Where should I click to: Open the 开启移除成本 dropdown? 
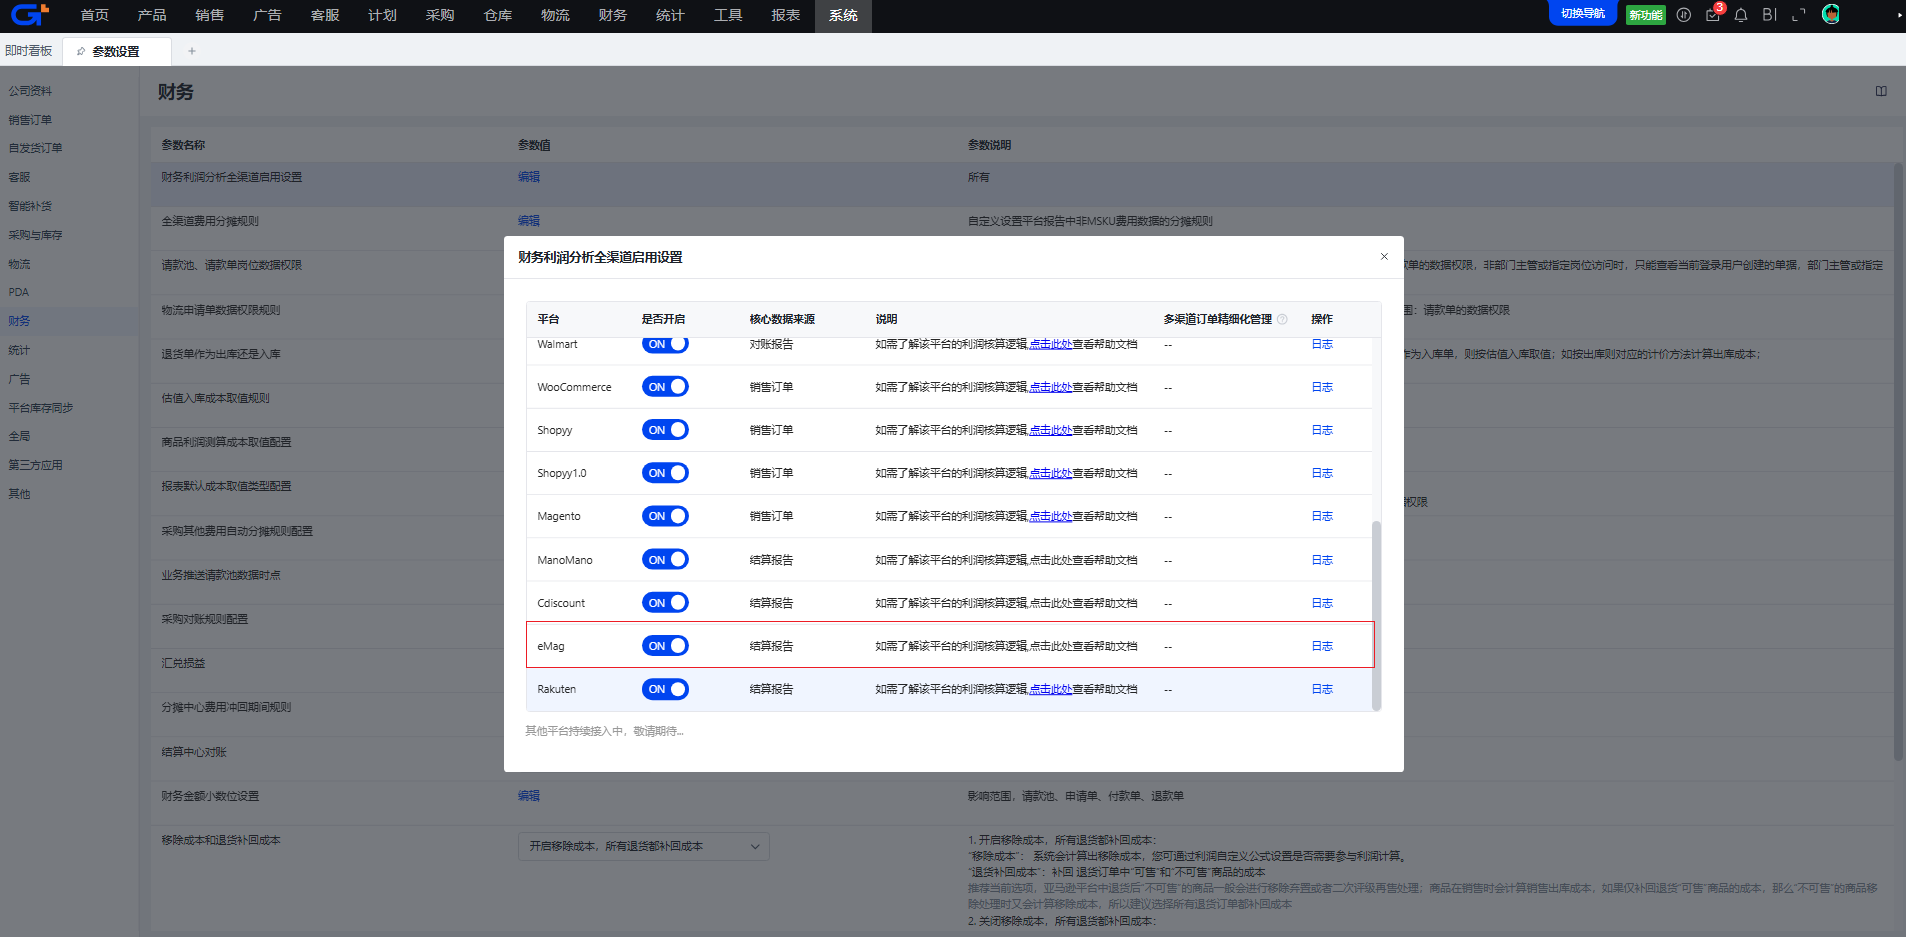pos(643,846)
